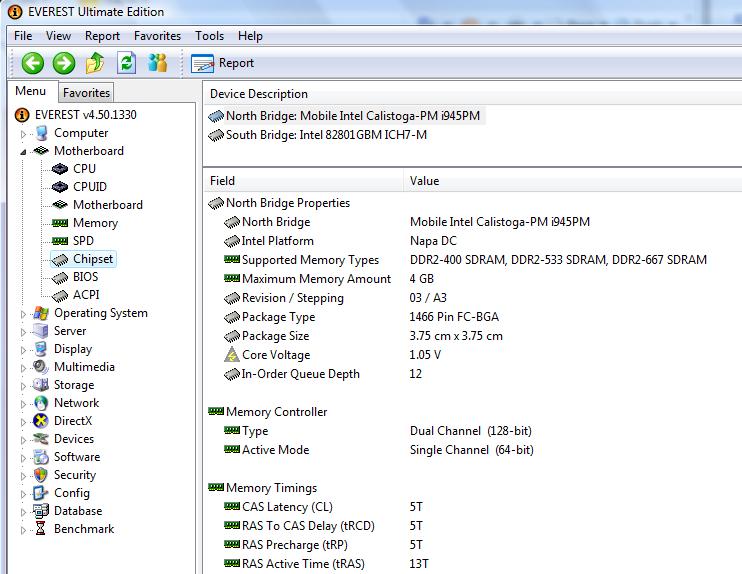
Task: Open the Tools menu
Action: (209, 36)
